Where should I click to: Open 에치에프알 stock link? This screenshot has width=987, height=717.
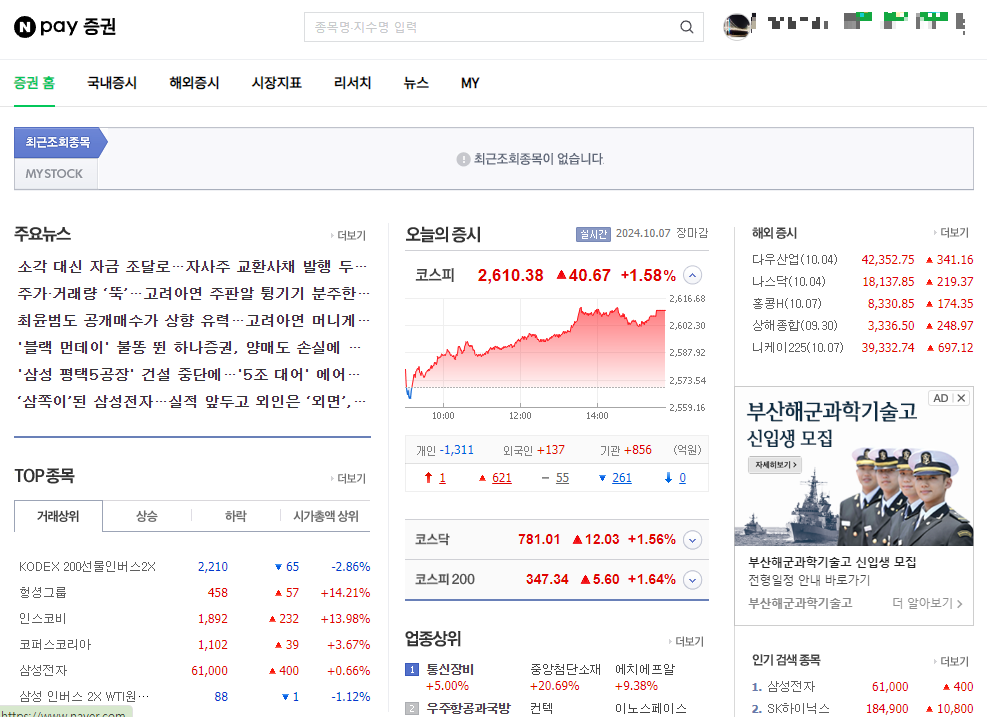[x=645, y=669]
